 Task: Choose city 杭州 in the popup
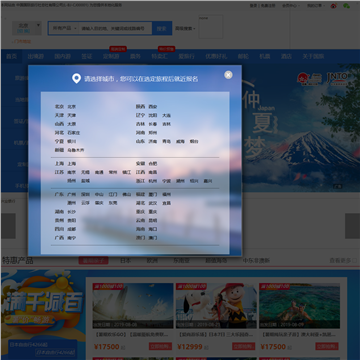pos(153,181)
